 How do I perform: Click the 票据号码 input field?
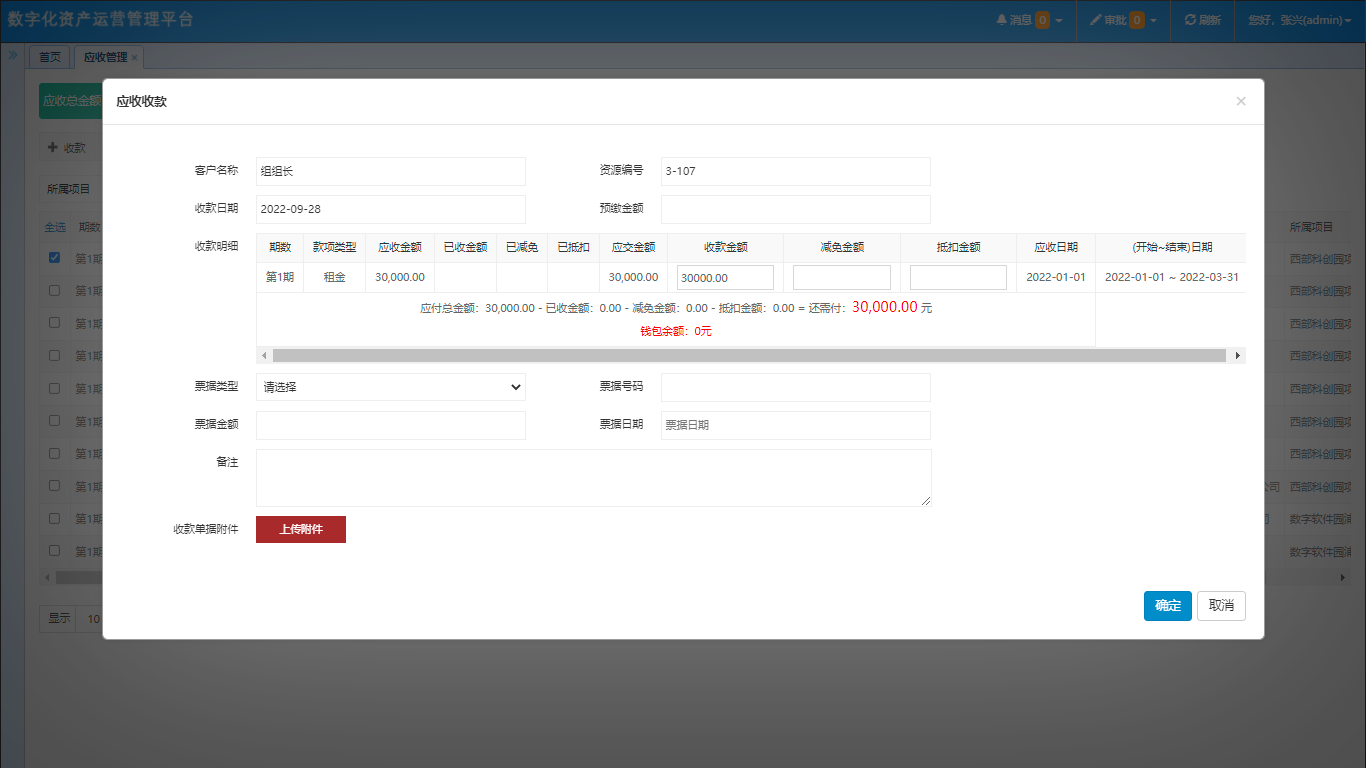[x=796, y=387]
